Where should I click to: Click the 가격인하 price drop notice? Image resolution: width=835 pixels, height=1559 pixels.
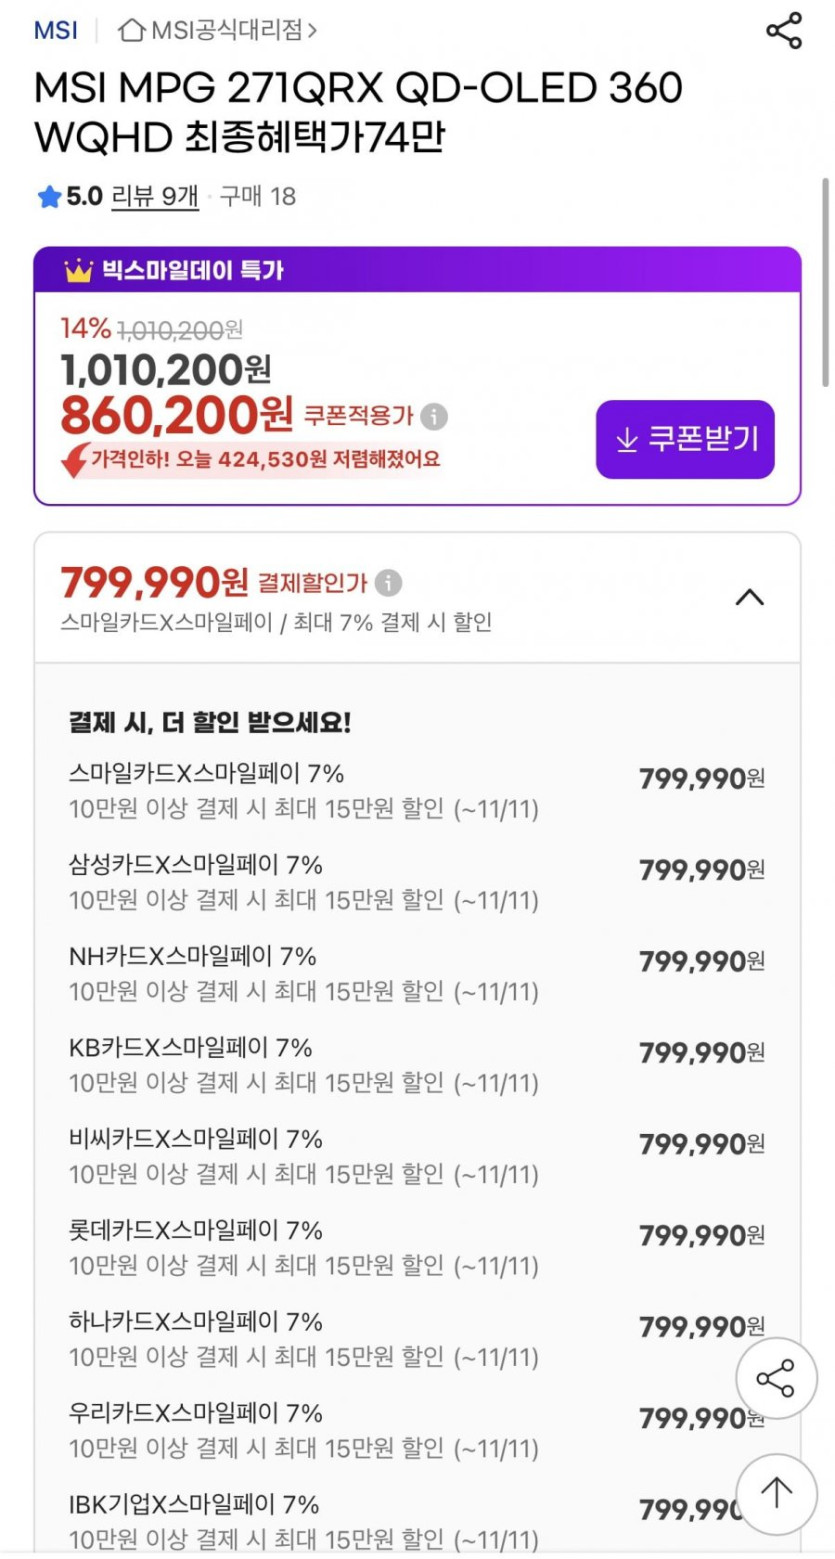click(252, 460)
